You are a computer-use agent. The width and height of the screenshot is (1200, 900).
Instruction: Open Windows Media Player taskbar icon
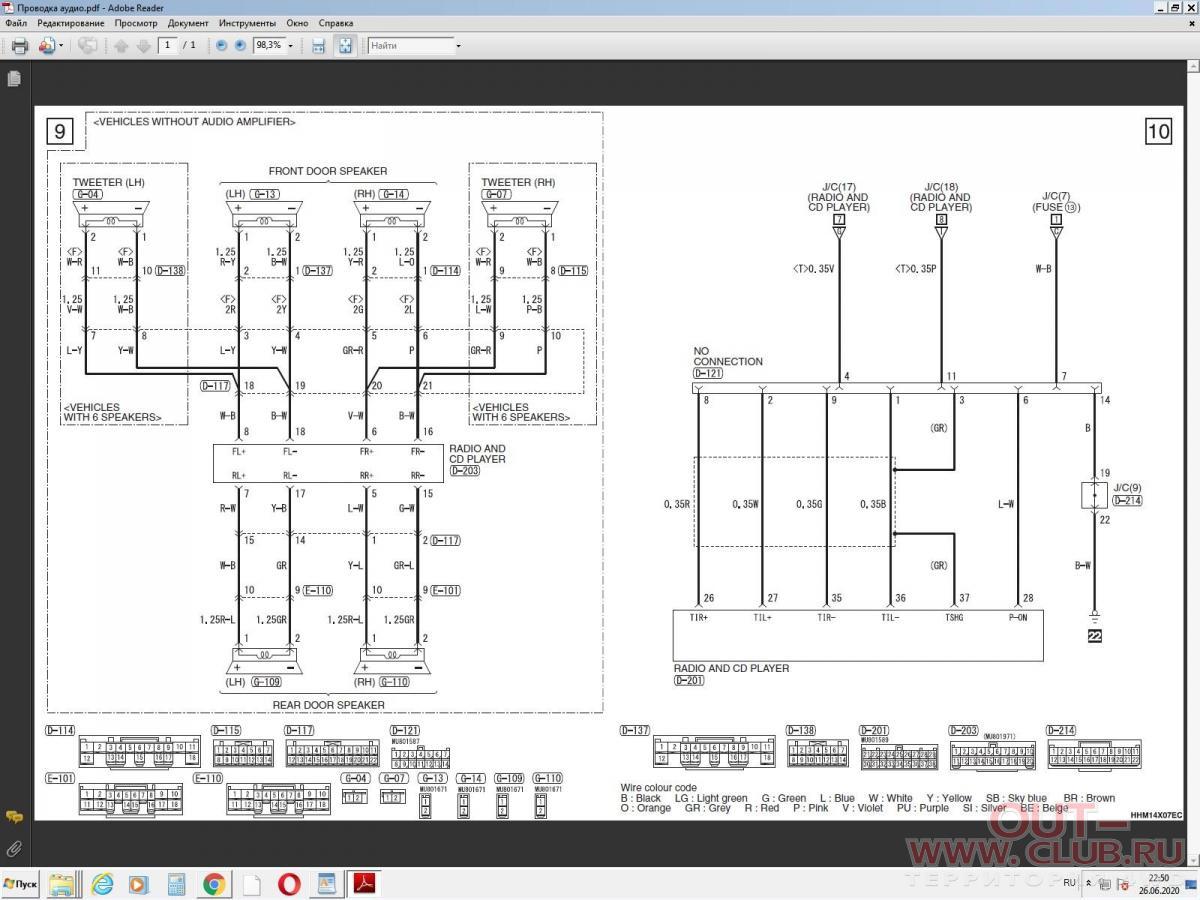138,884
